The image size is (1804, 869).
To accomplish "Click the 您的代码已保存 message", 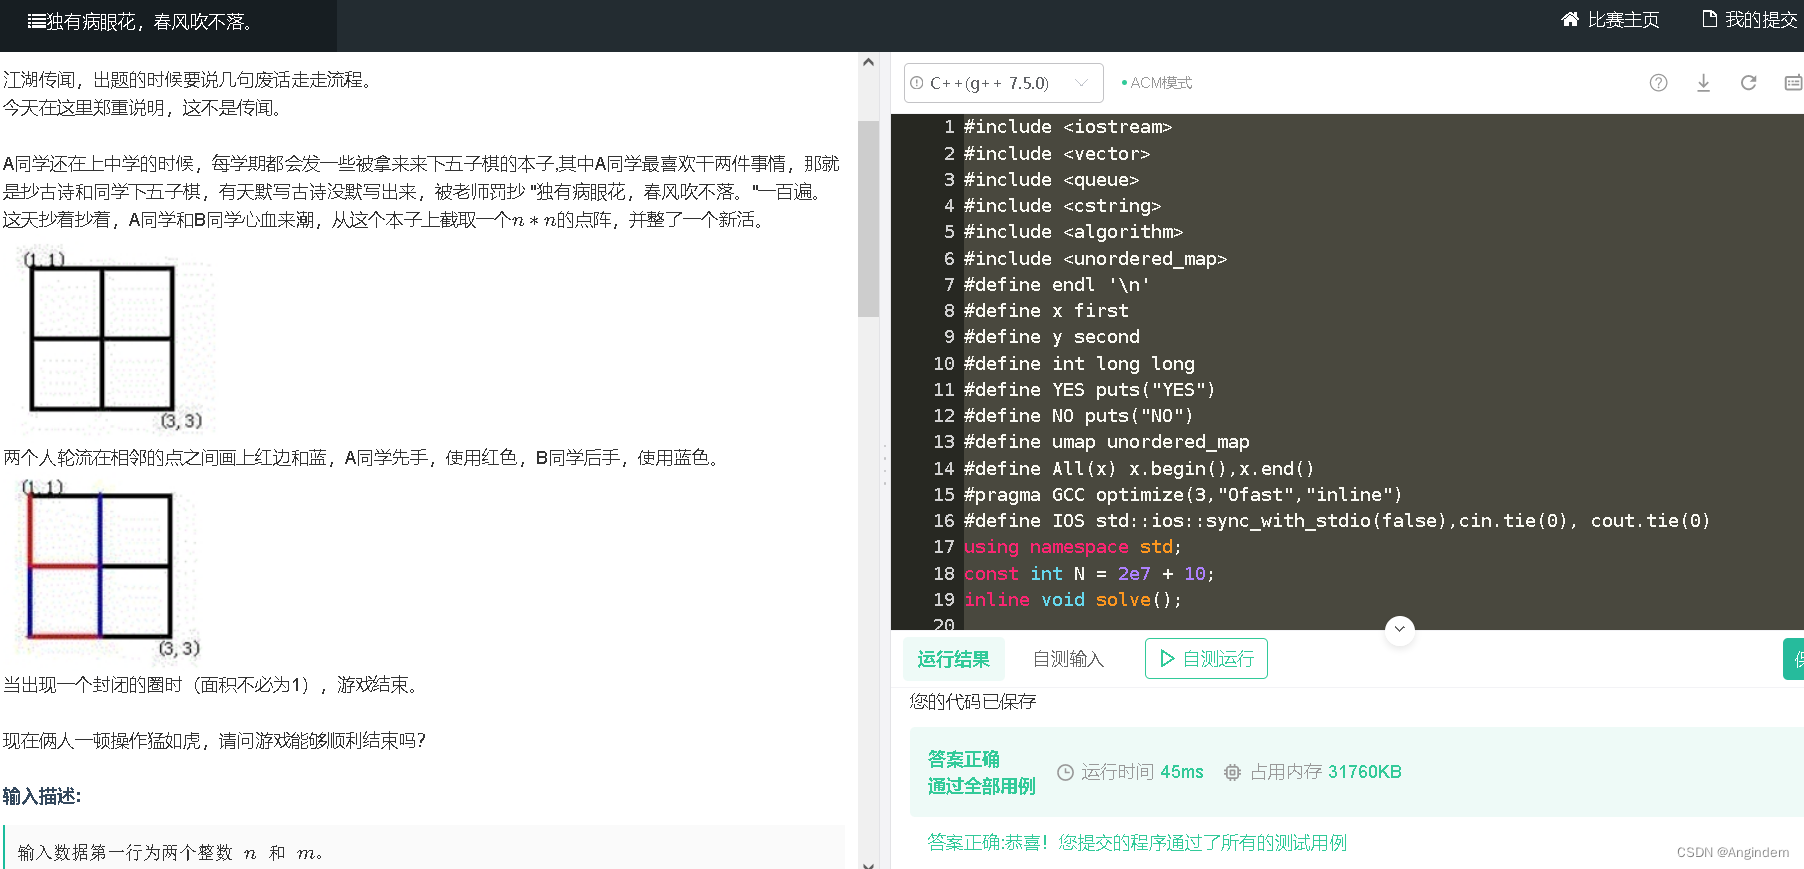I will (x=973, y=702).
